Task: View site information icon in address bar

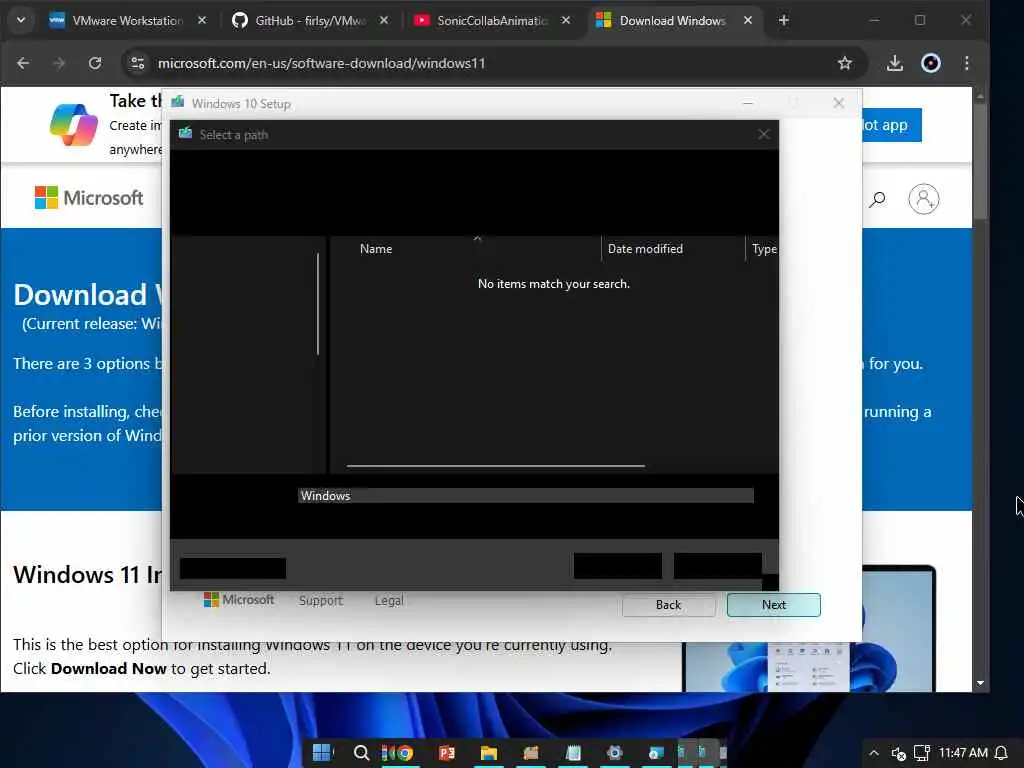Action: [138, 63]
